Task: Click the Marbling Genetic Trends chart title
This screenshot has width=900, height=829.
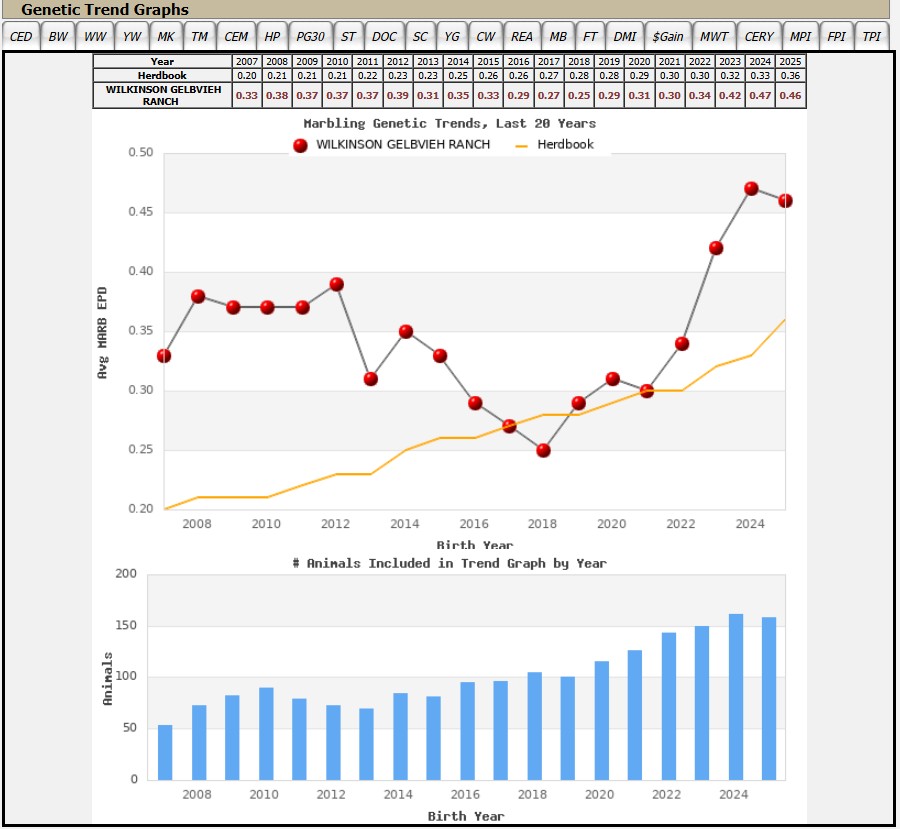Action: tap(449, 123)
